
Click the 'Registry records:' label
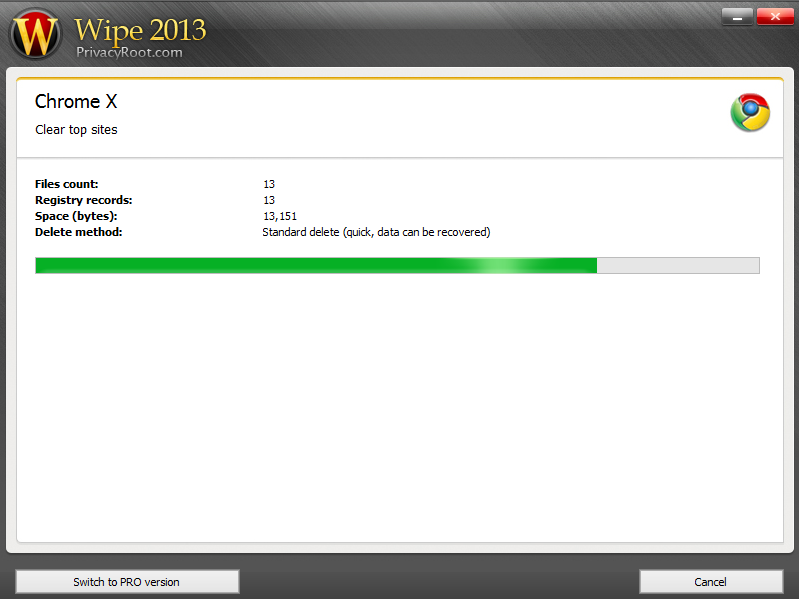pos(84,200)
